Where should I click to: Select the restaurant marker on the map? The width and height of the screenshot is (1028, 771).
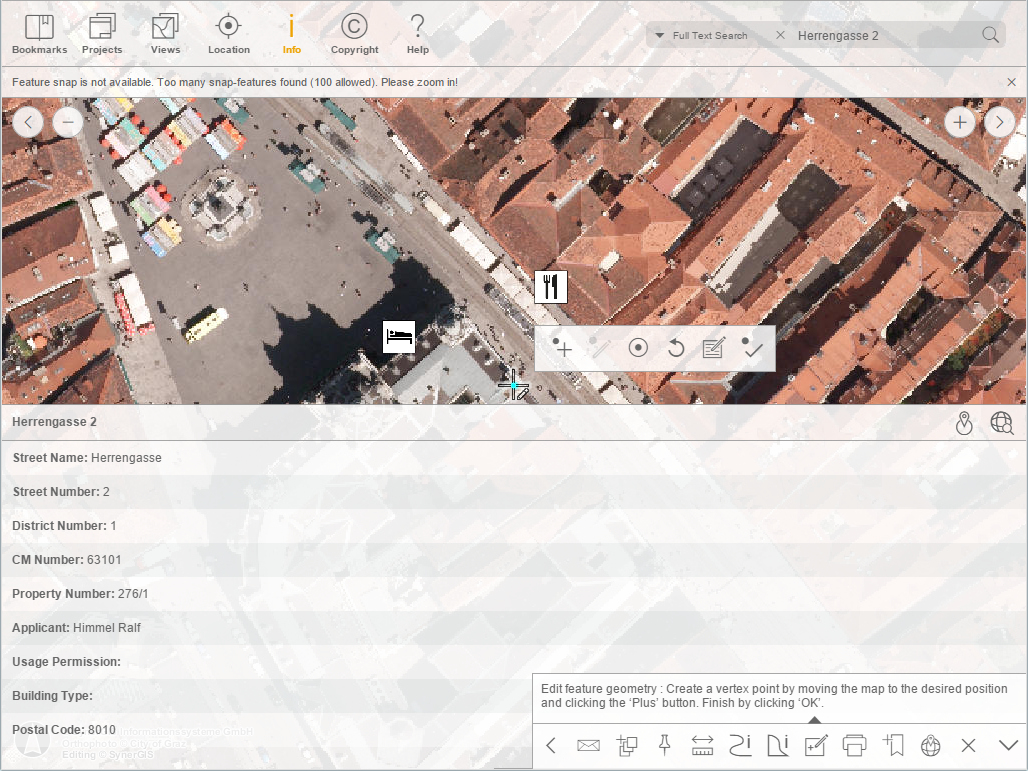coord(551,287)
